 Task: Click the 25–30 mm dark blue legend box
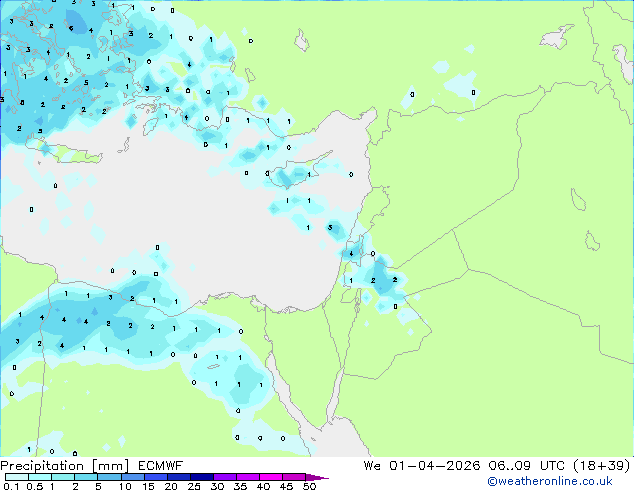[202, 477]
